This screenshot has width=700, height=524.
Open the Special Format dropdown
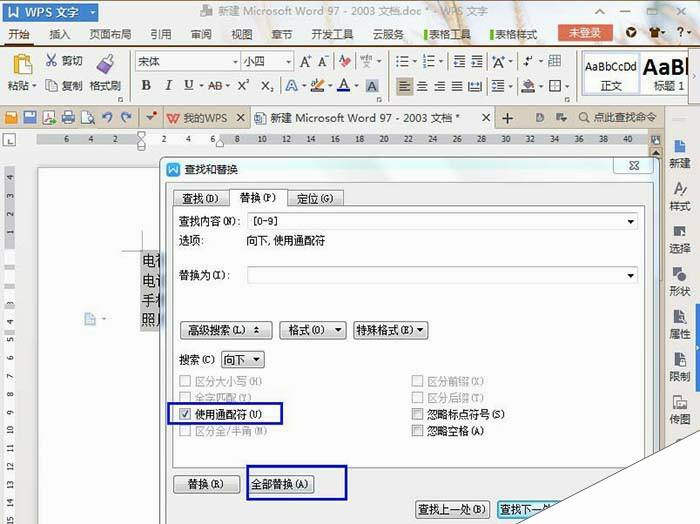pyautogui.click(x=391, y=330)
